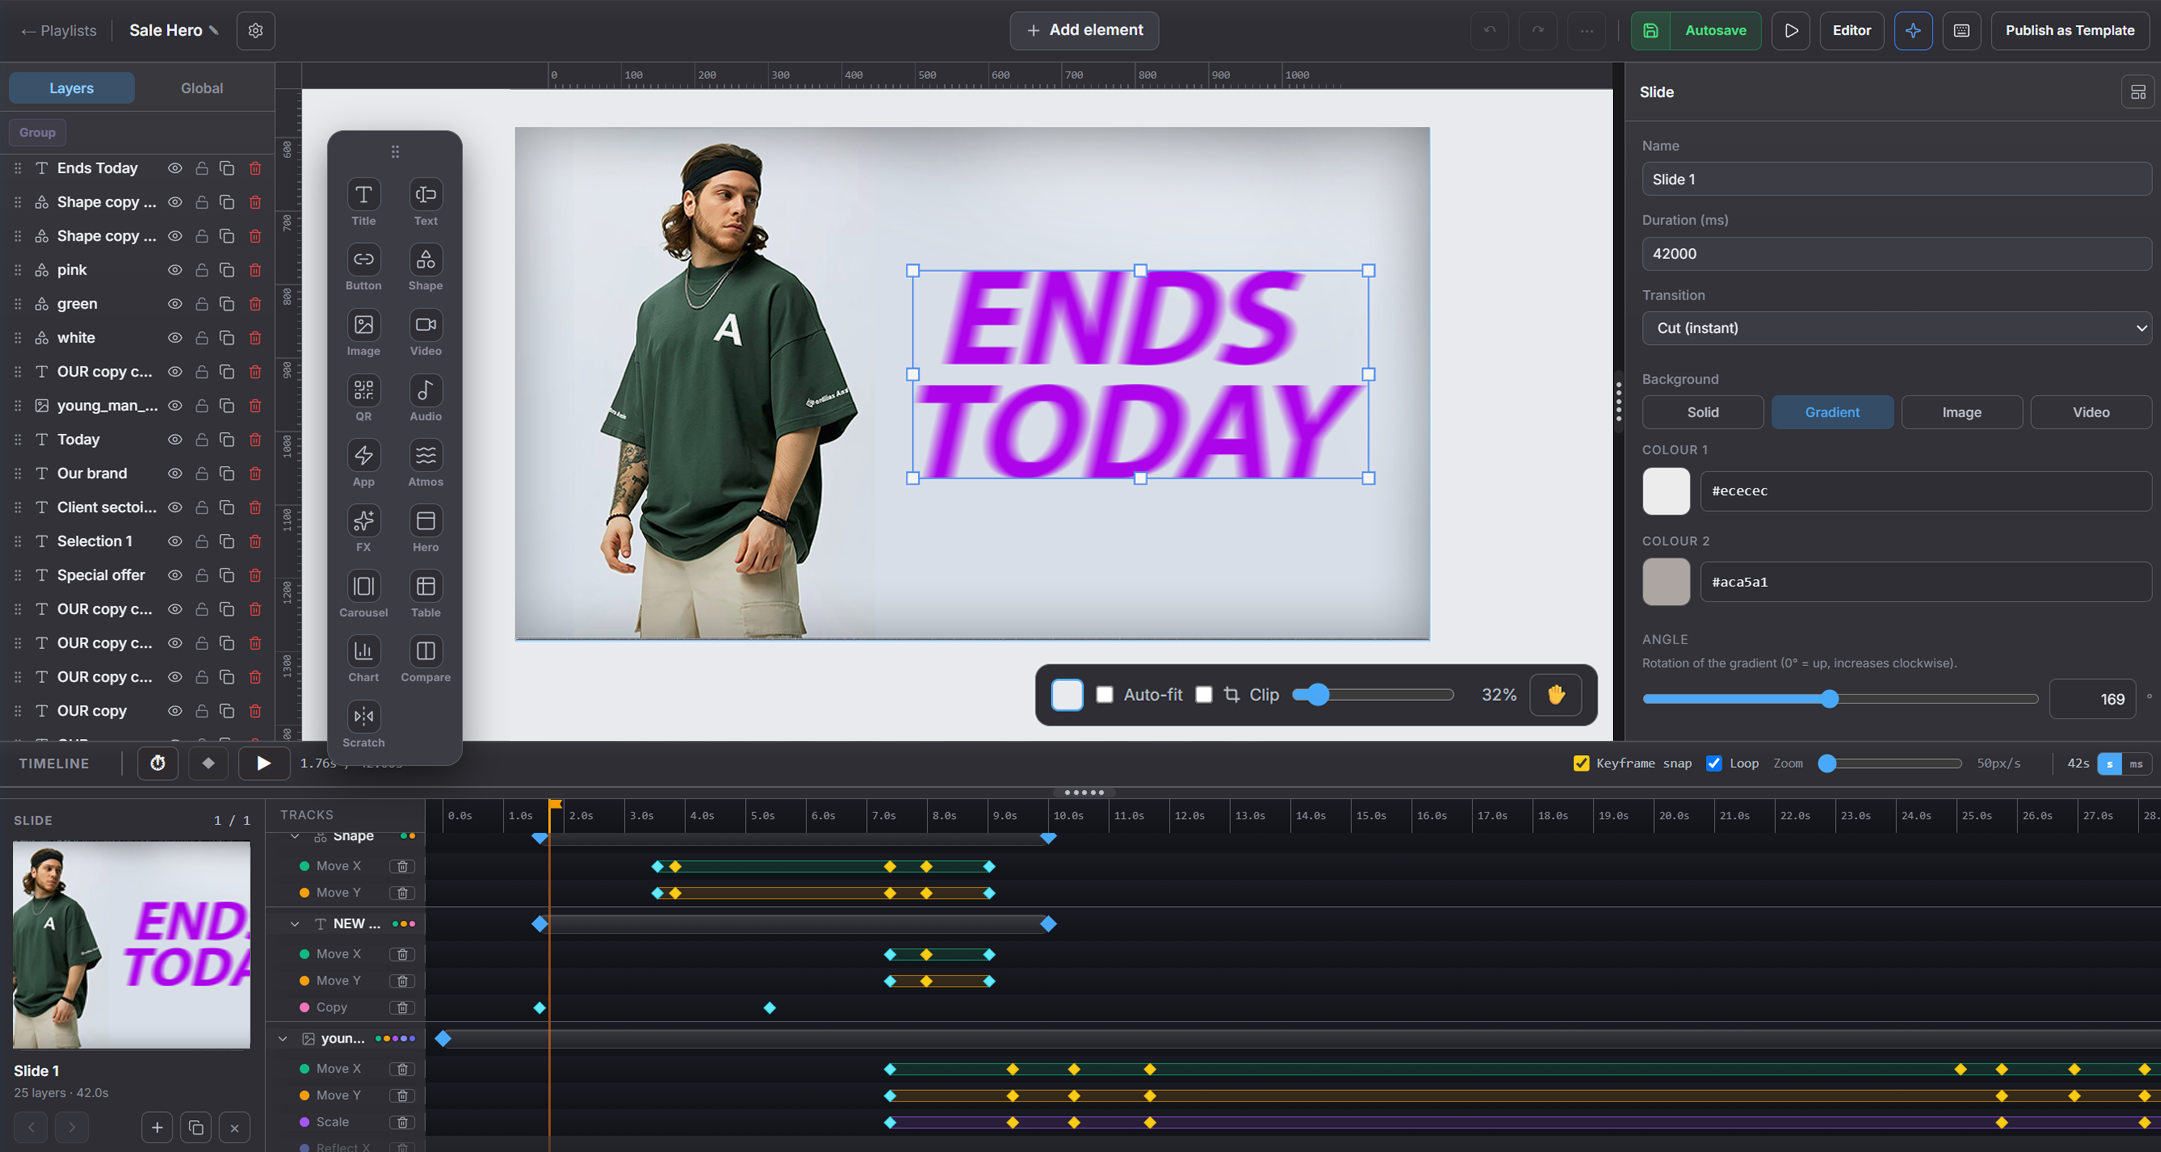
Task: Click Publish as Template
Action: [x=2070, y=31]
